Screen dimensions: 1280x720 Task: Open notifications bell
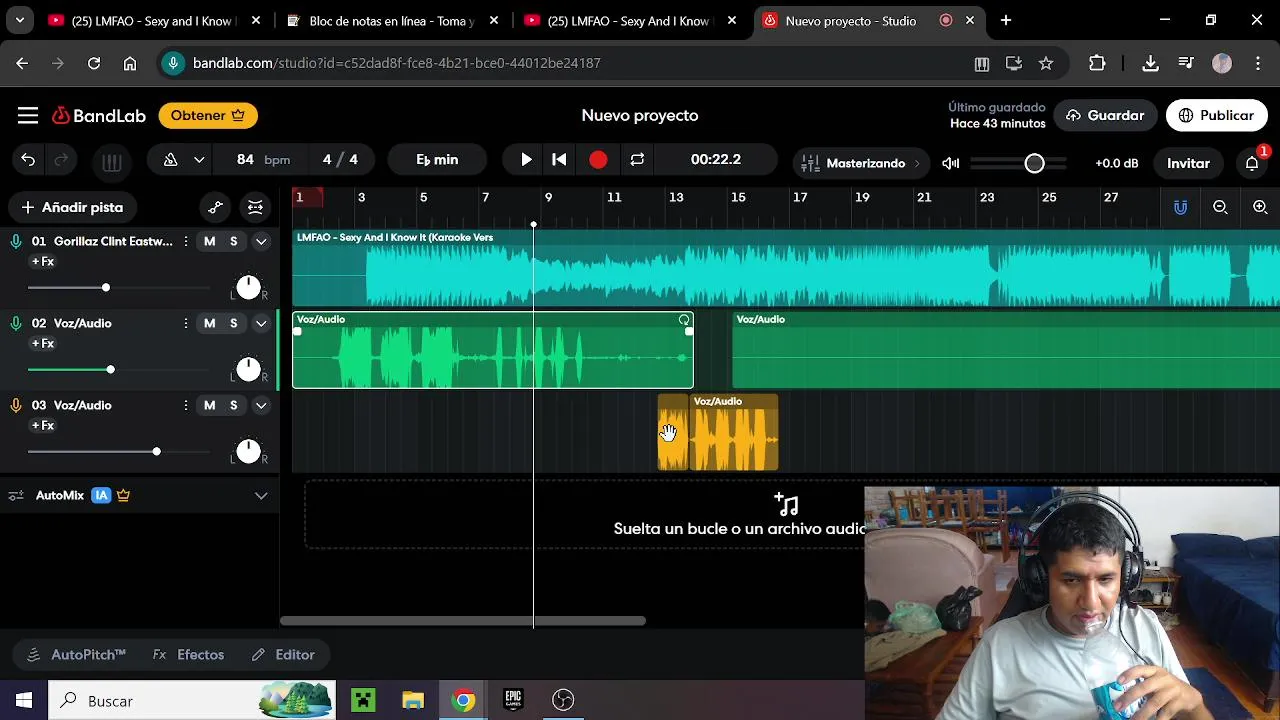pyautogui.click(x=1252, y=163)
